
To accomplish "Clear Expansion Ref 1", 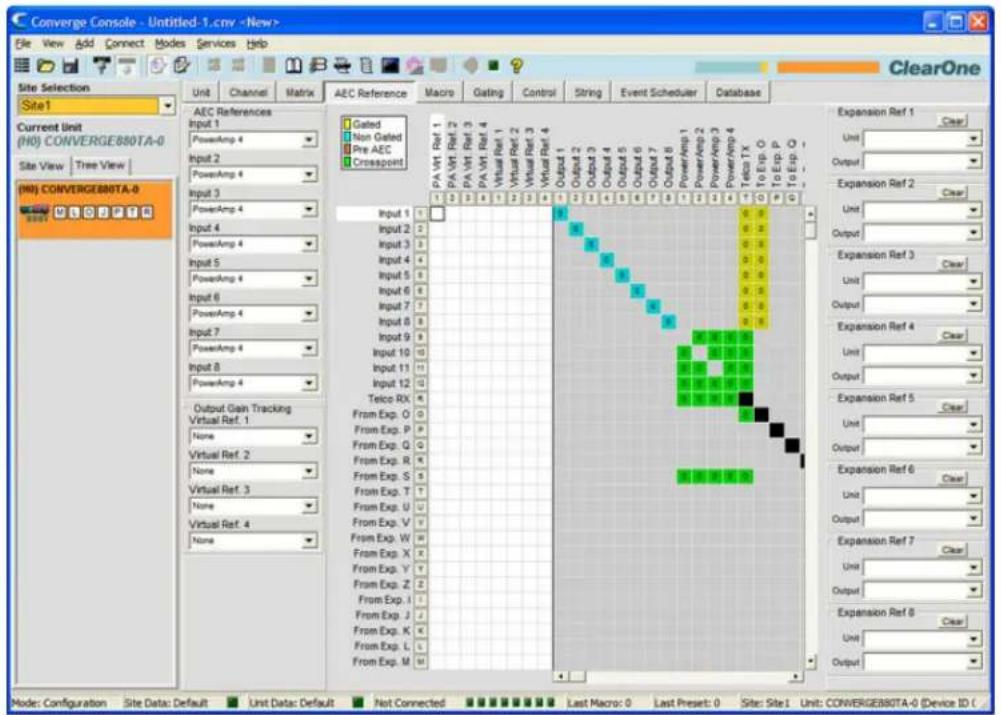I will pyautogui.click(x=952, y=121).
